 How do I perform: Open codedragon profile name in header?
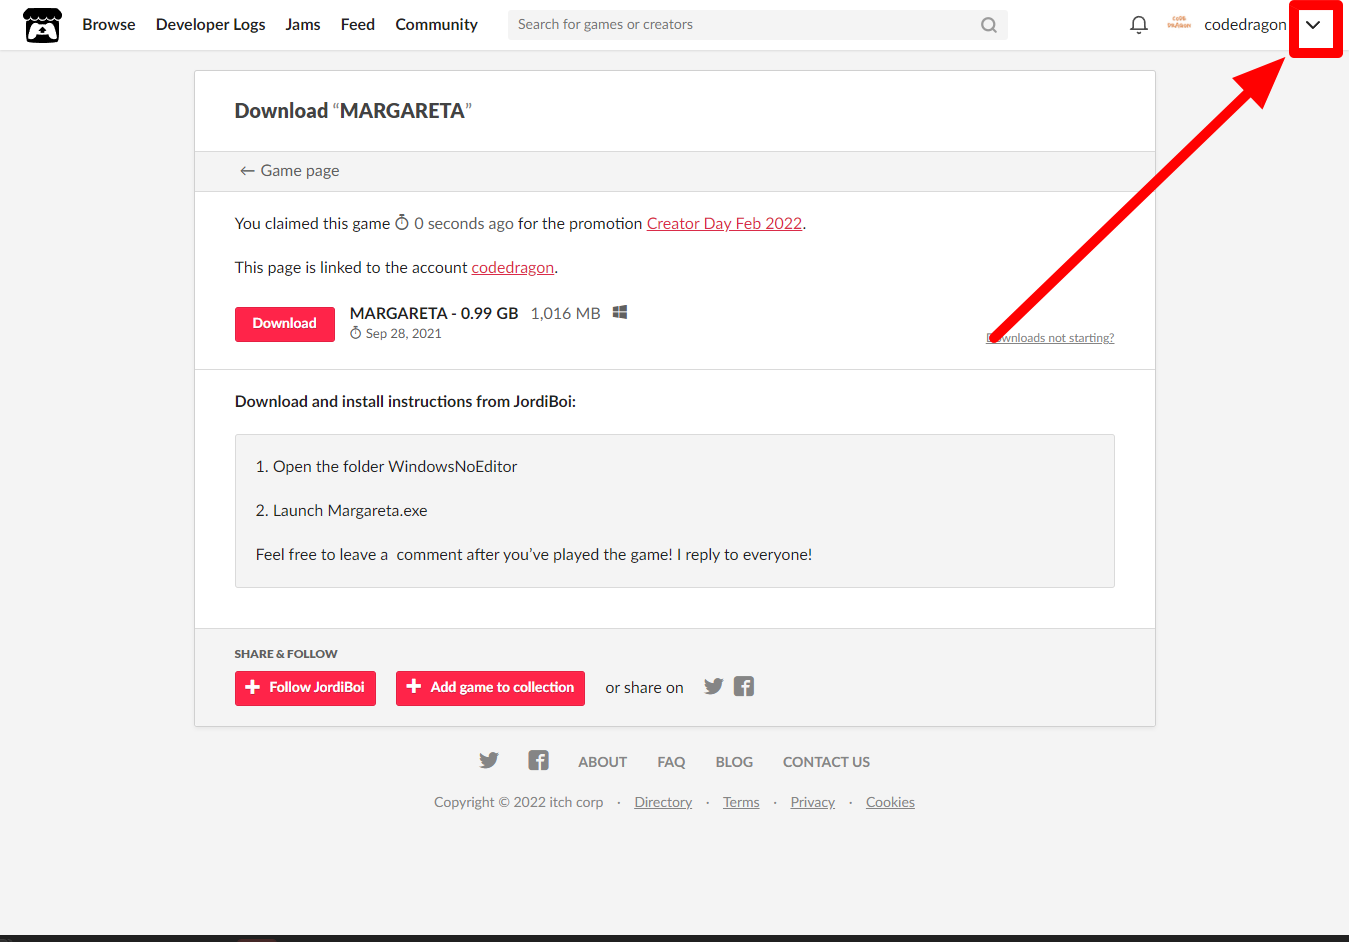click(1245, 25)
